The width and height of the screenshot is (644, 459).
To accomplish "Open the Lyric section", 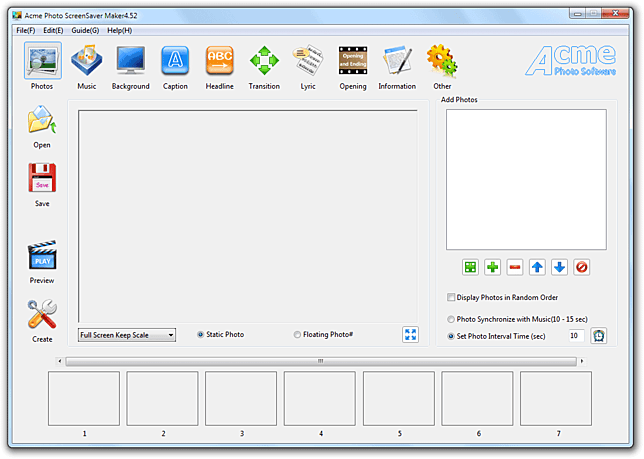I will [x=308, y=61].
